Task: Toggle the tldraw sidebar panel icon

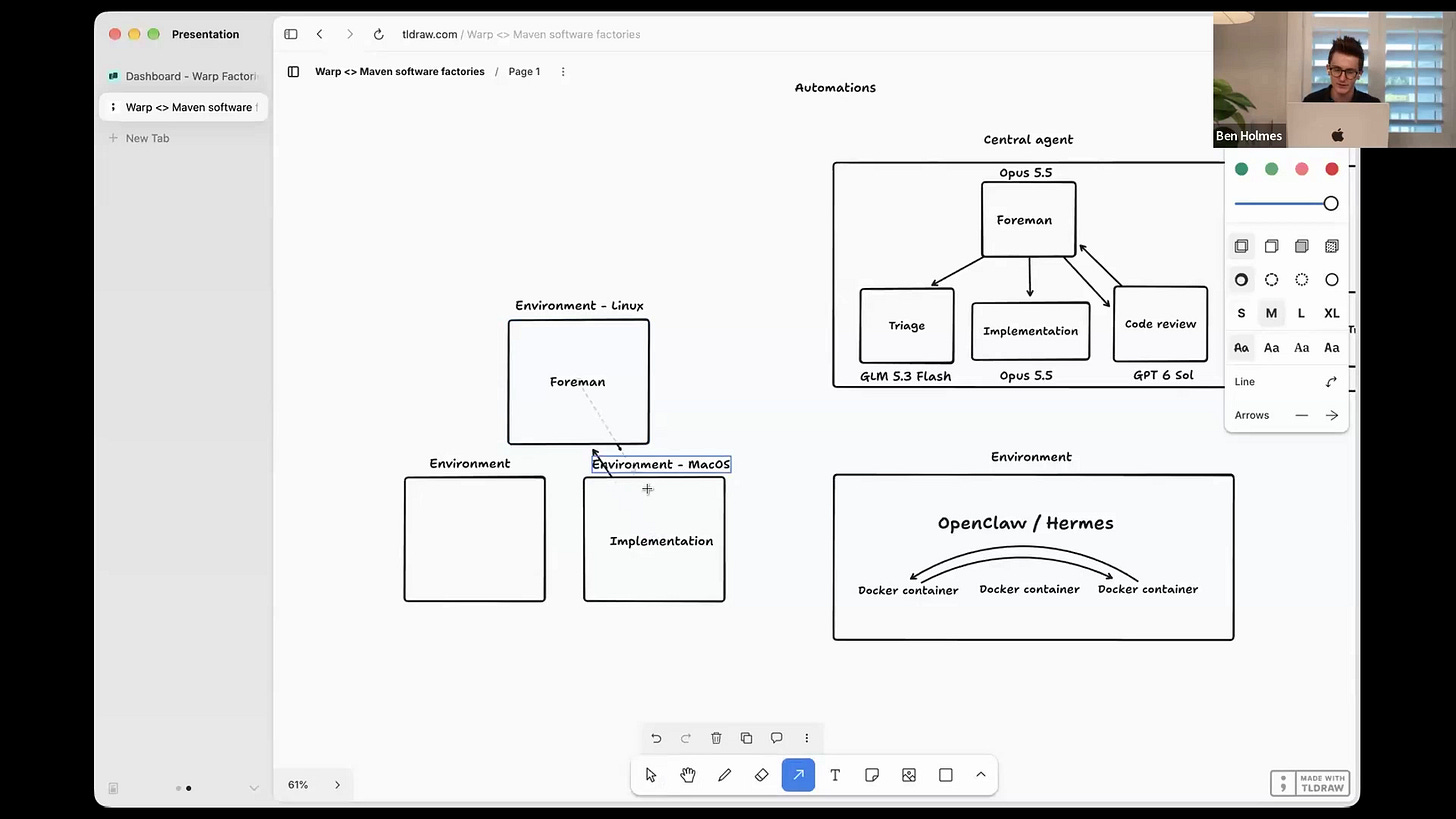Action: 293,72
